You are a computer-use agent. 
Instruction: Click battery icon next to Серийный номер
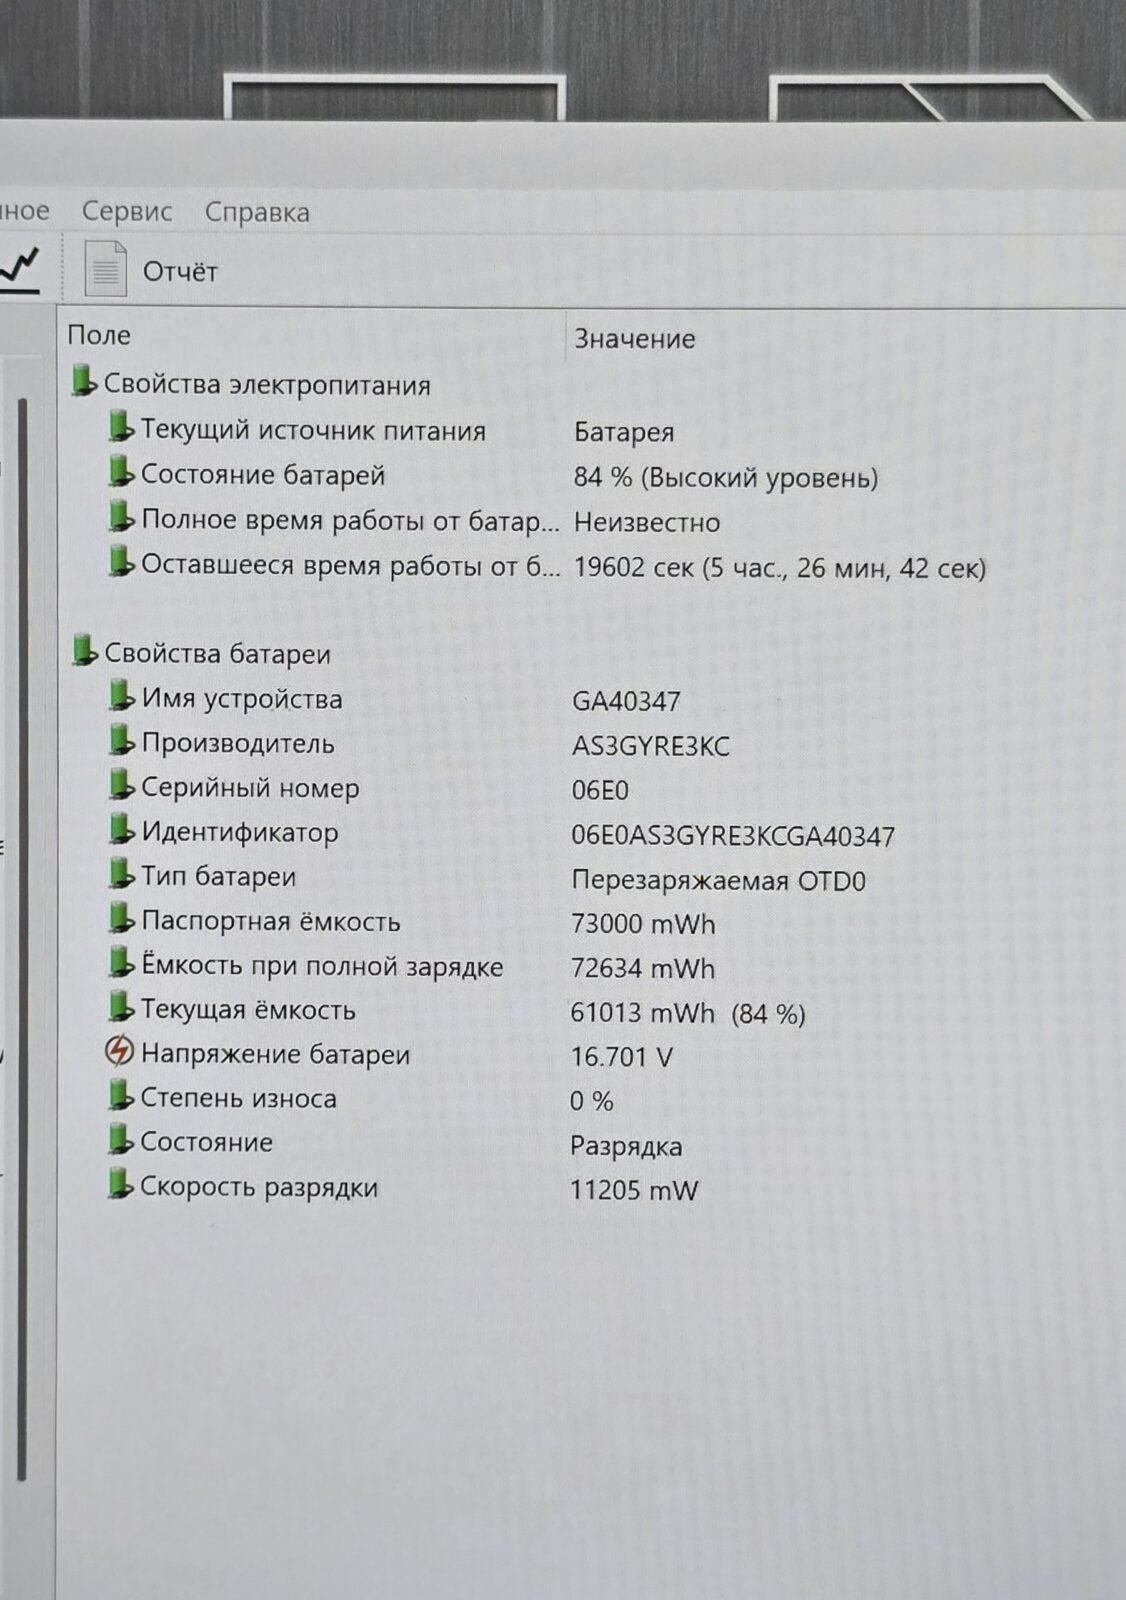coord(121,785)
